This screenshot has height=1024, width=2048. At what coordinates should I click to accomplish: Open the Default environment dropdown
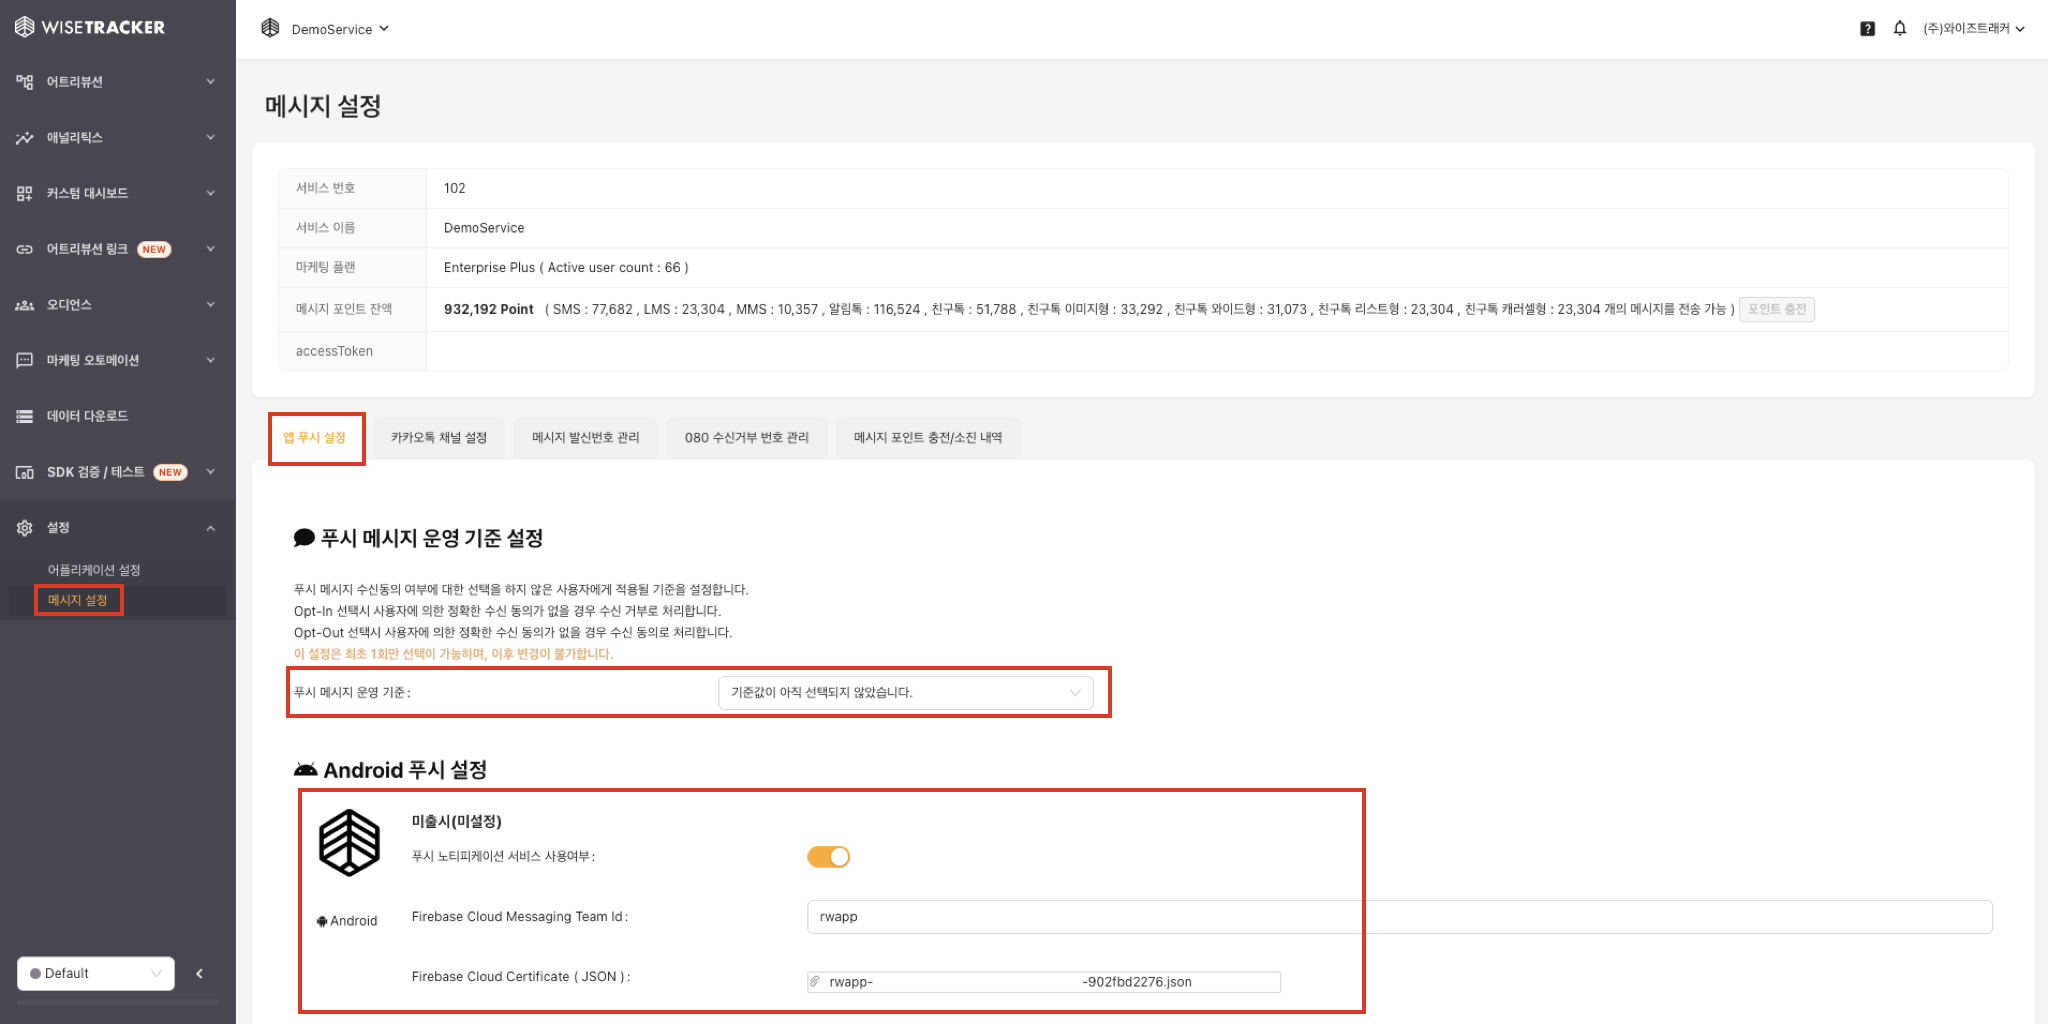pyautogui.click(x=96, y=973)
